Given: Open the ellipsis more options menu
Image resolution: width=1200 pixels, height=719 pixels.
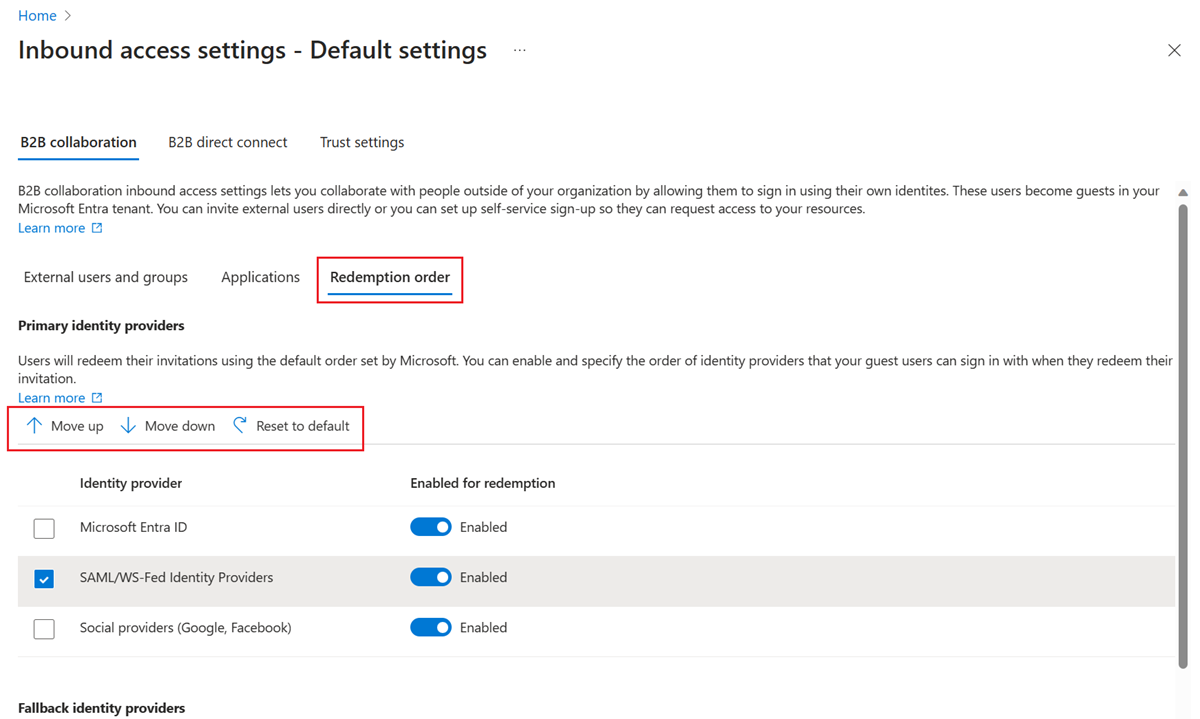Looking at the screenshot, I should pos(520,51).
